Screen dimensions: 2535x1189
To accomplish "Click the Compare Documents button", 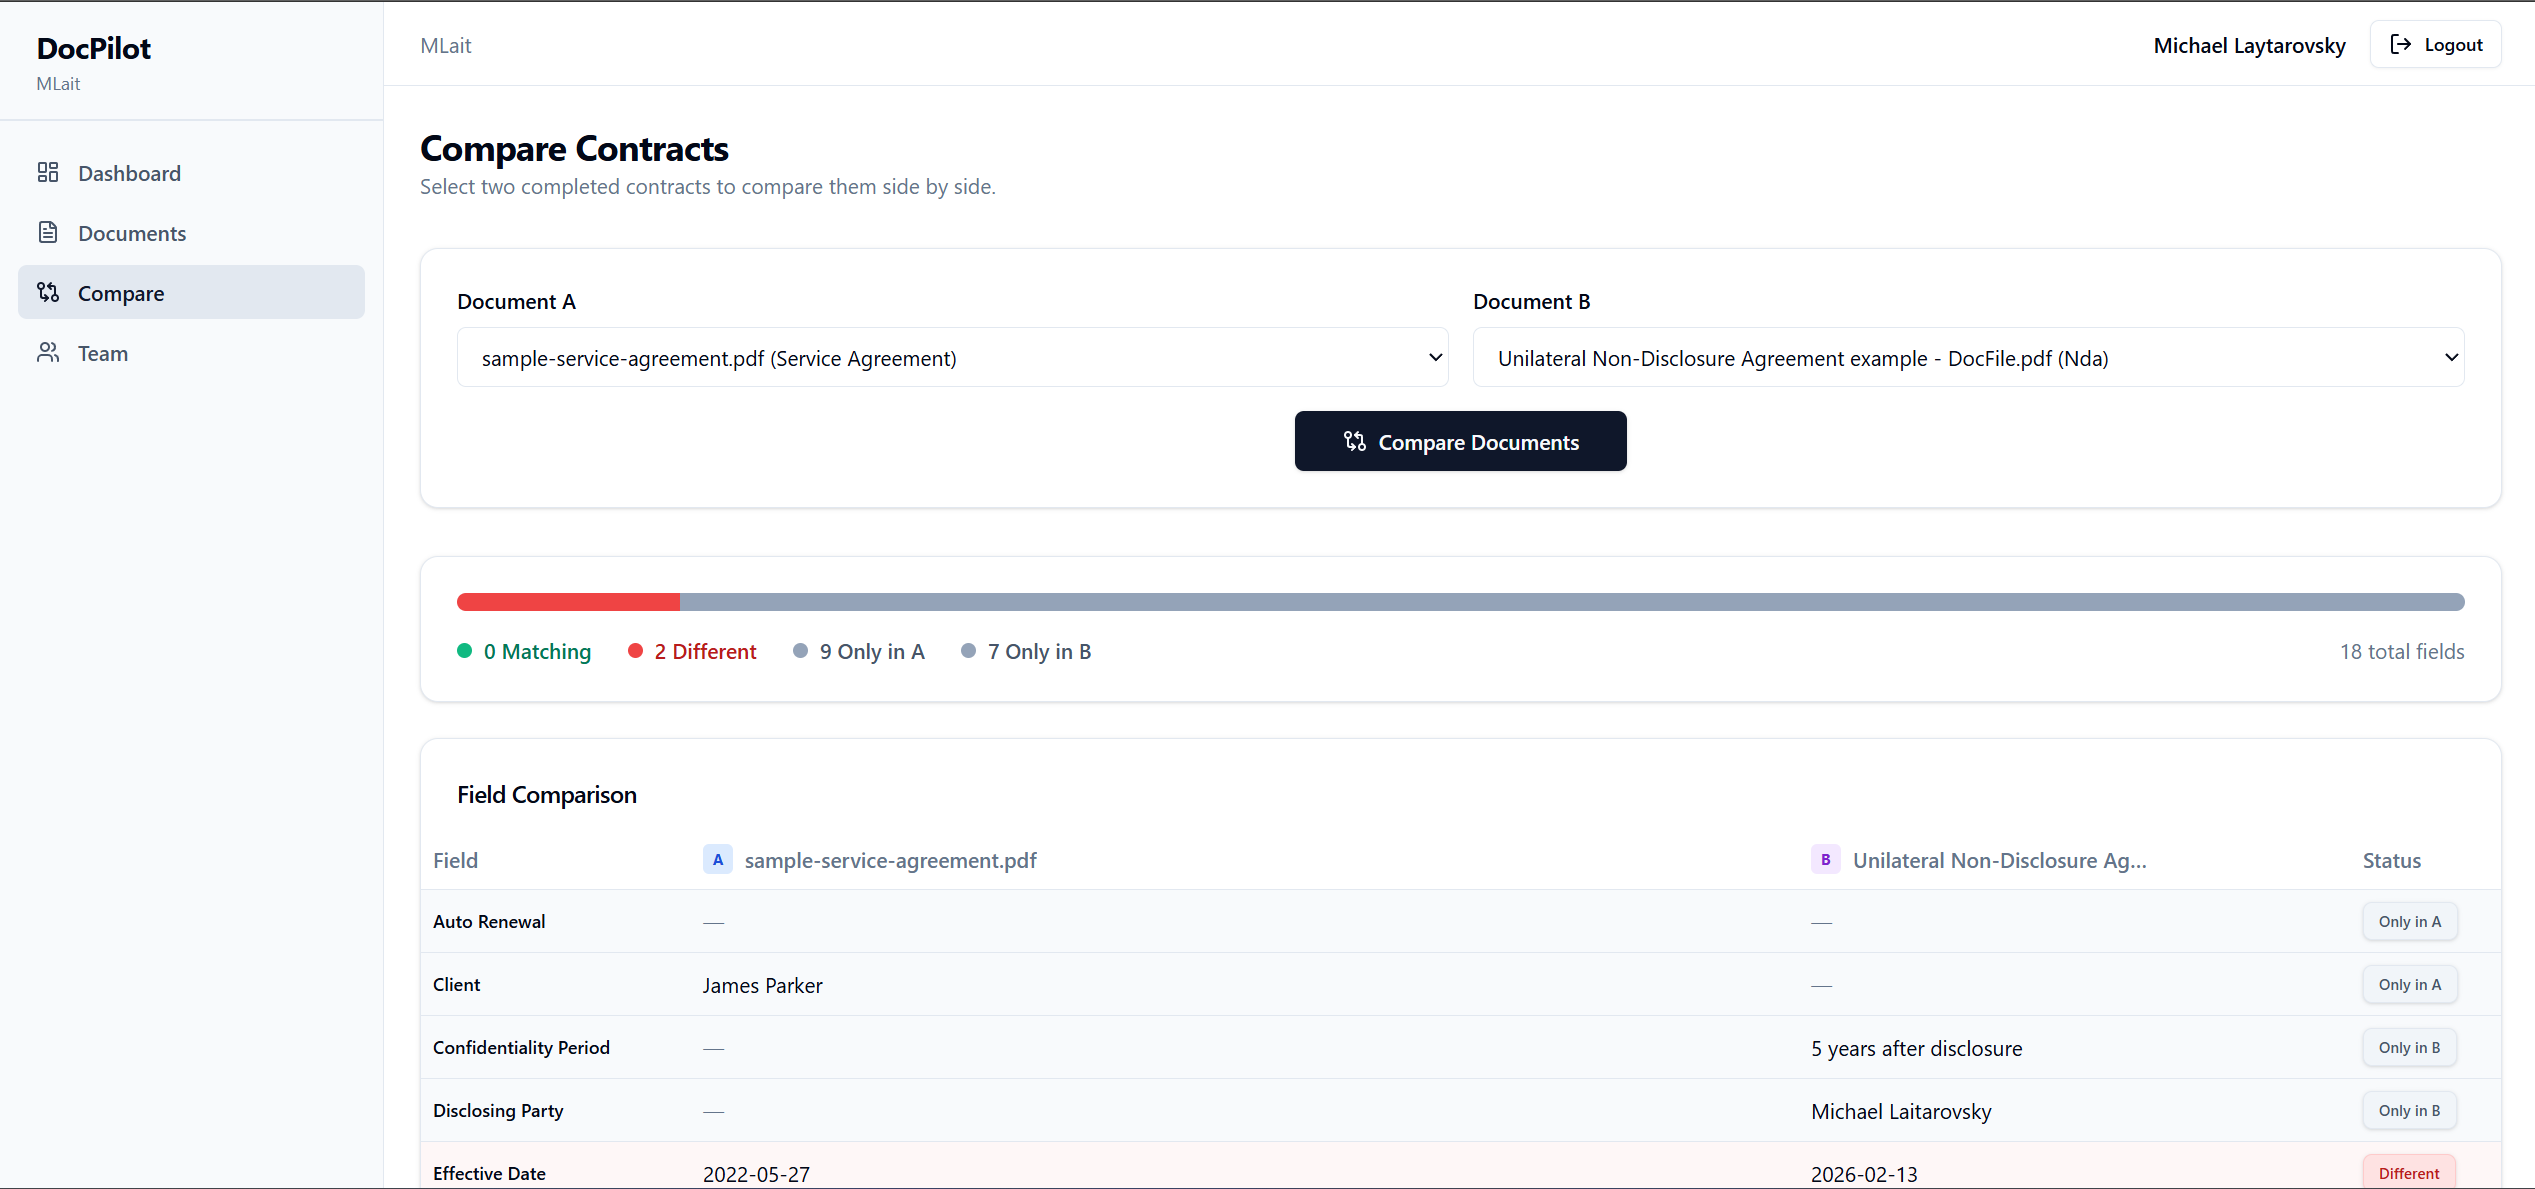I will (1460, 442).
